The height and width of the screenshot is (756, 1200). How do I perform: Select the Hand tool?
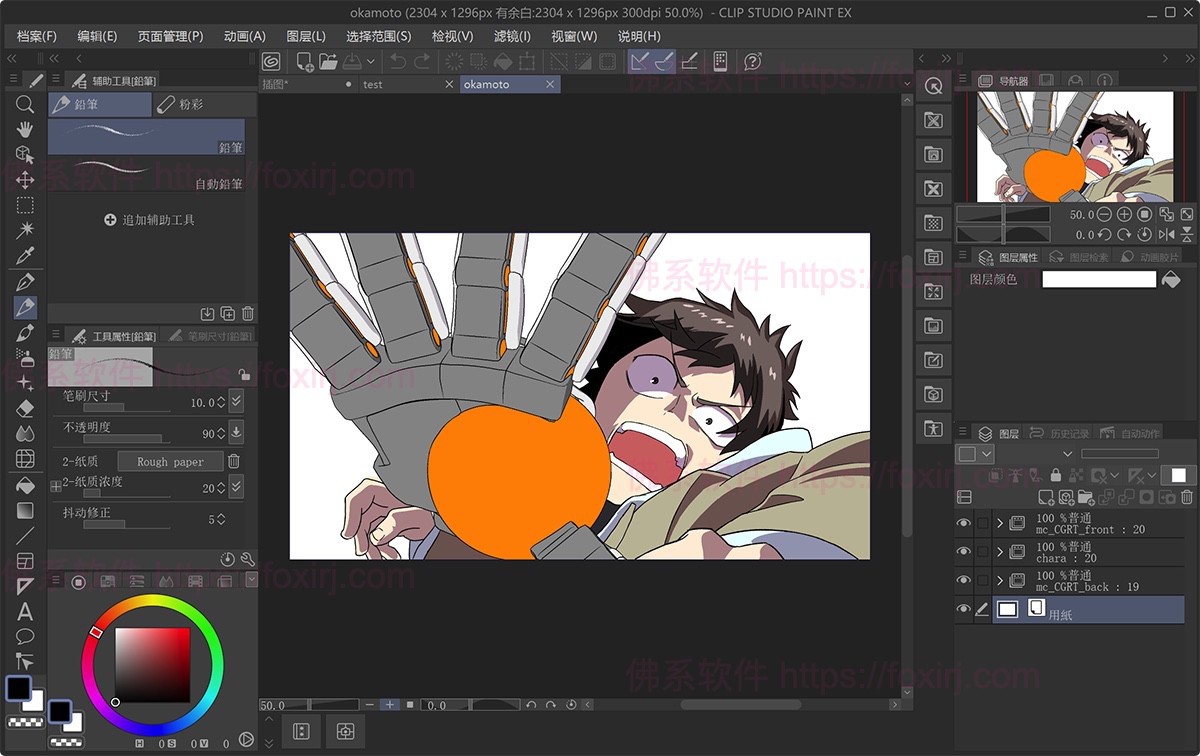pyautogui.click(x=25, y=129)
